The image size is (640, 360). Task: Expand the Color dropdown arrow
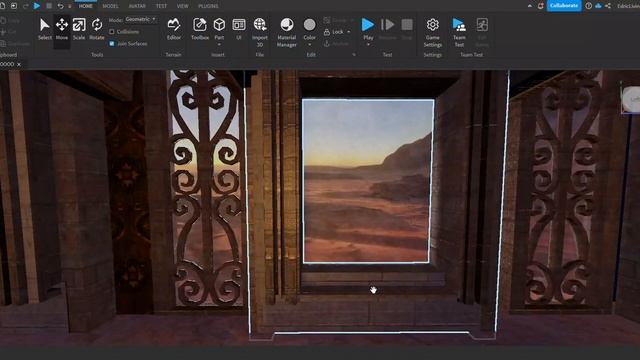[x=309, y=44]
